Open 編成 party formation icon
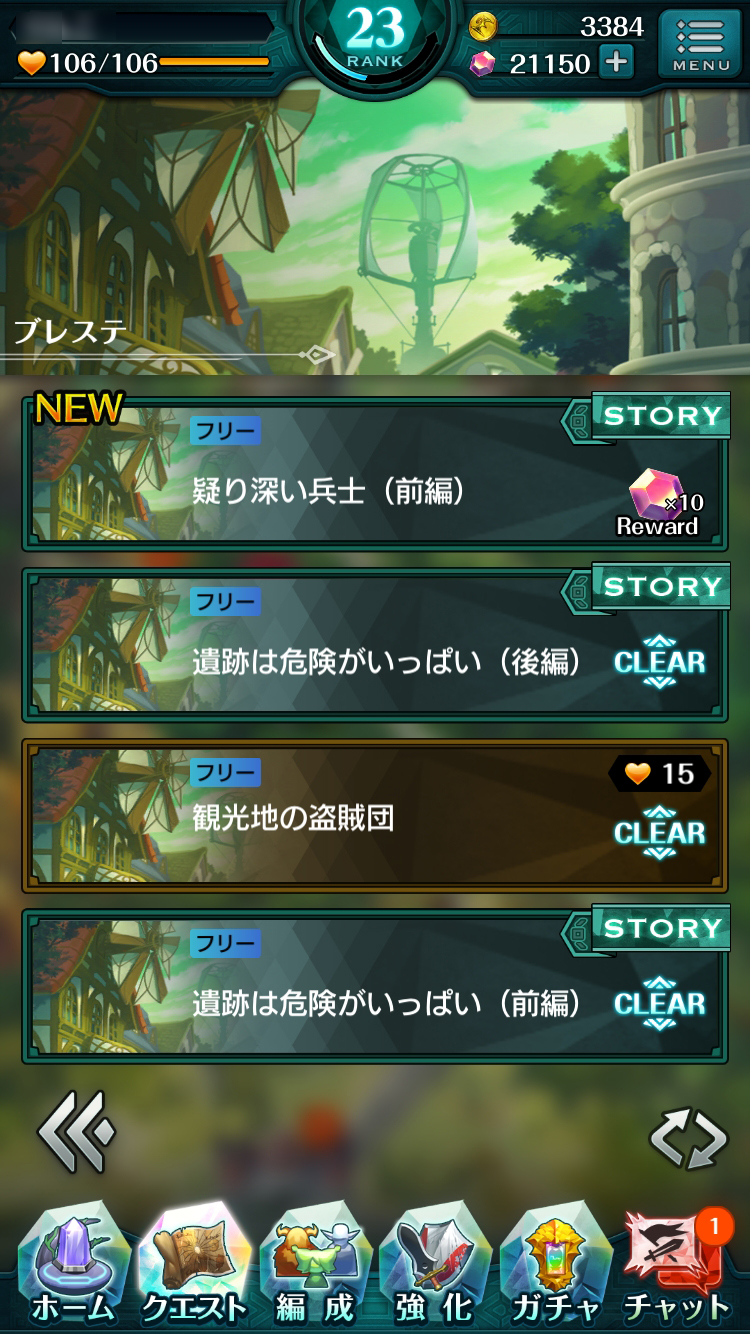 [x=314, y=1265]
